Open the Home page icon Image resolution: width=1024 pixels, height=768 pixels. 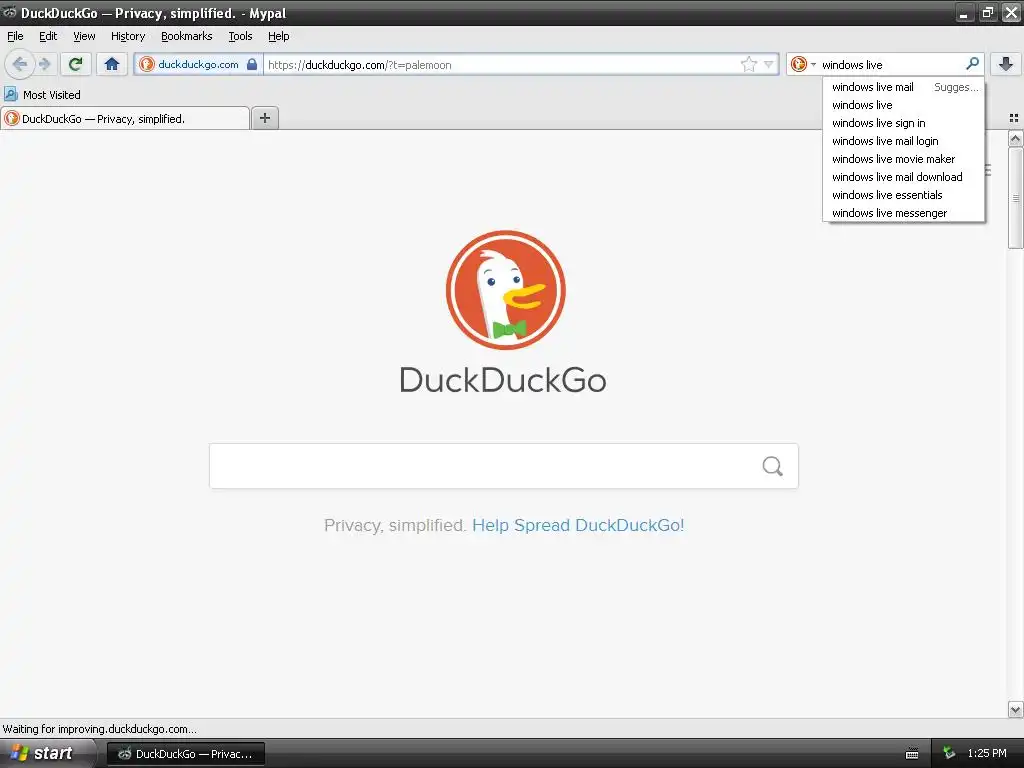click(x=112, y=64)
